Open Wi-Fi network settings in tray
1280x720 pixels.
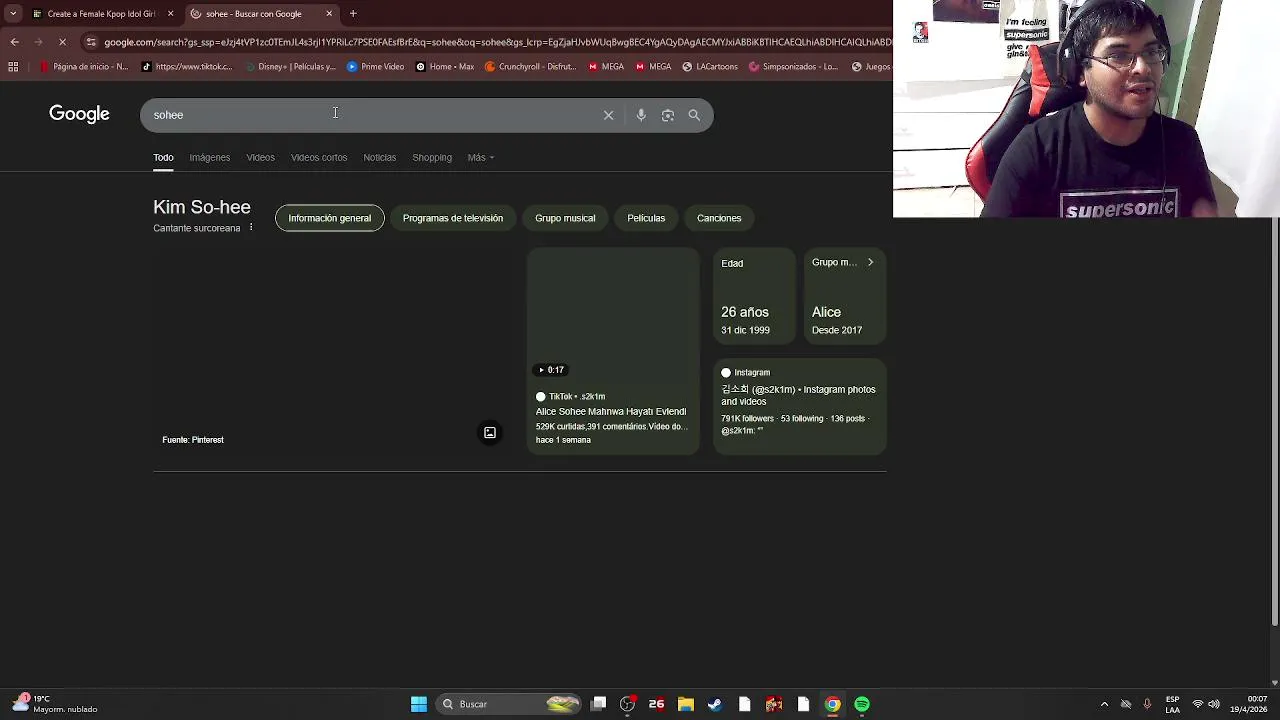click(x=1197, y=704)
